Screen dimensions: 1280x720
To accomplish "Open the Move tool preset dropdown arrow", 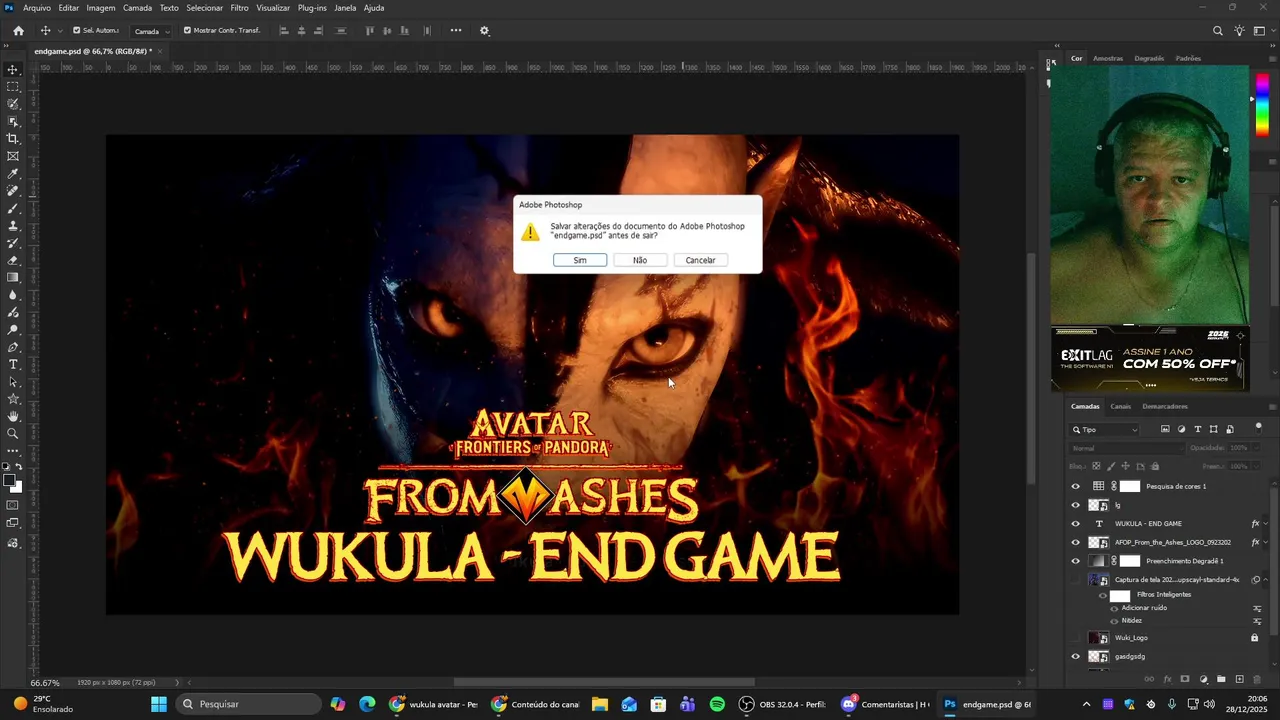I will [x=60, y=31].
